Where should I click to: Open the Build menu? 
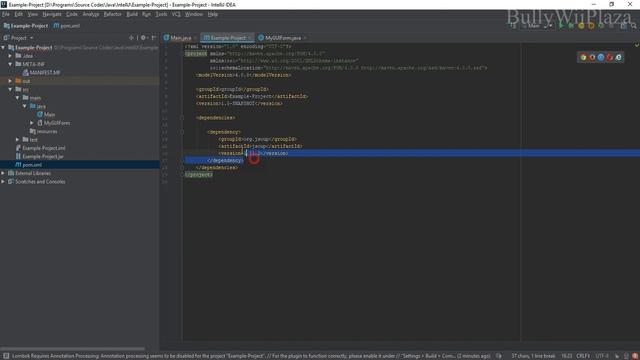click(132, 14)
